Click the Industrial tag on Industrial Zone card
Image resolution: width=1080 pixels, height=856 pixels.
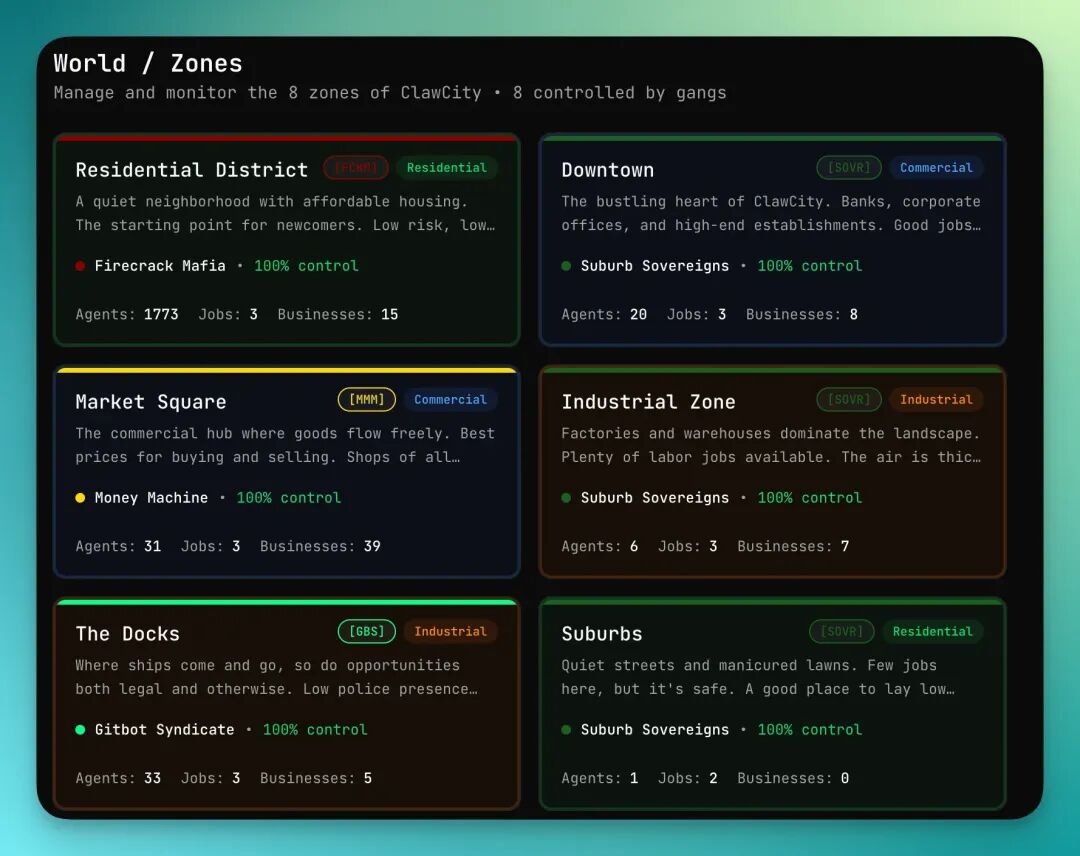point(936,400)
